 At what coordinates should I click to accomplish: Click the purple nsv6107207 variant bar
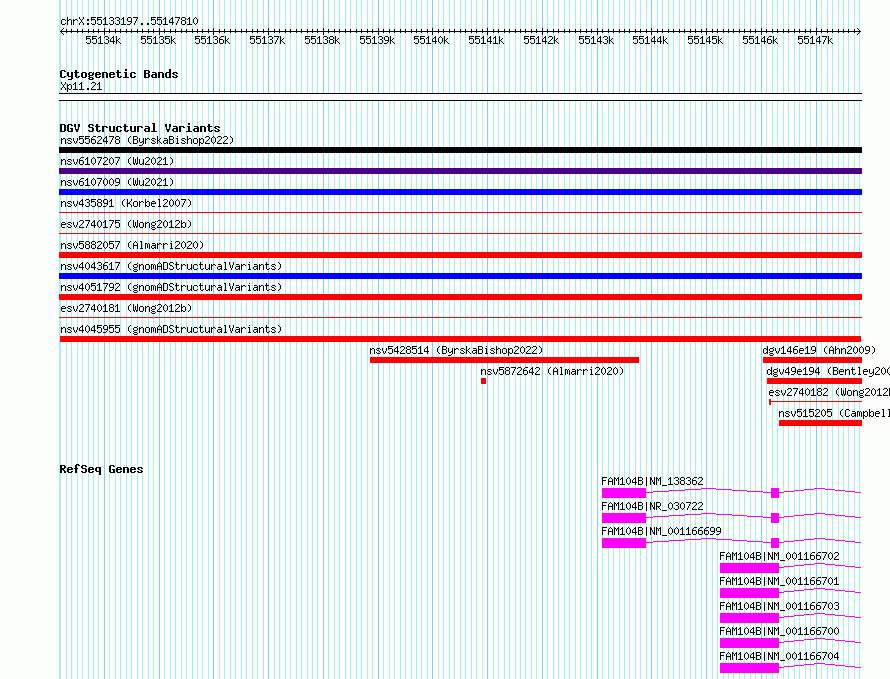click(460, 171)
